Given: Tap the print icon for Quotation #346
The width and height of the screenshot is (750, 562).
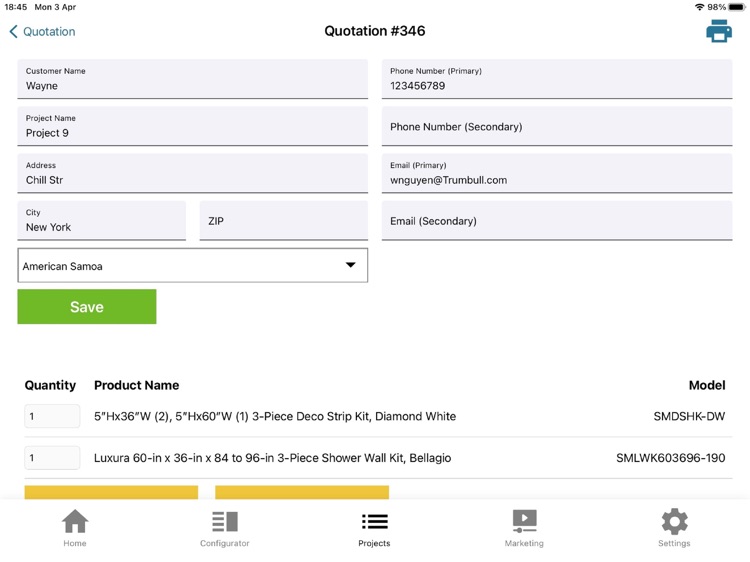Looking at the screenshot, I should coord(718,31).
